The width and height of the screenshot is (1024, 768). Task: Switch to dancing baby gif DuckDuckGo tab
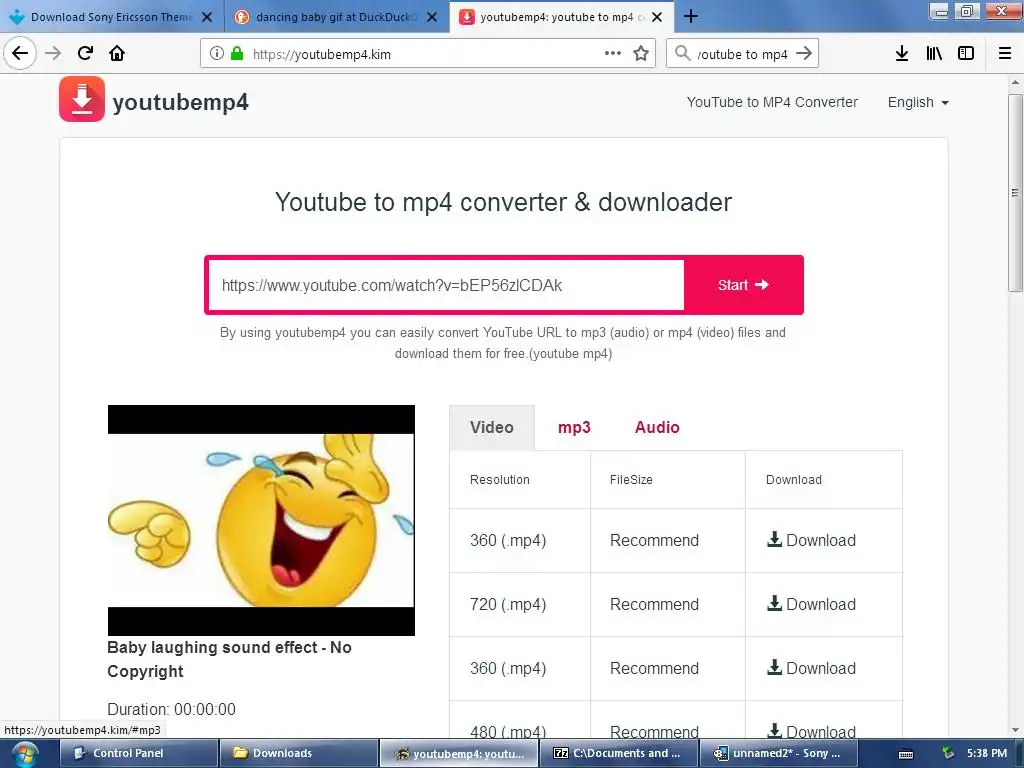coord(336,17)
